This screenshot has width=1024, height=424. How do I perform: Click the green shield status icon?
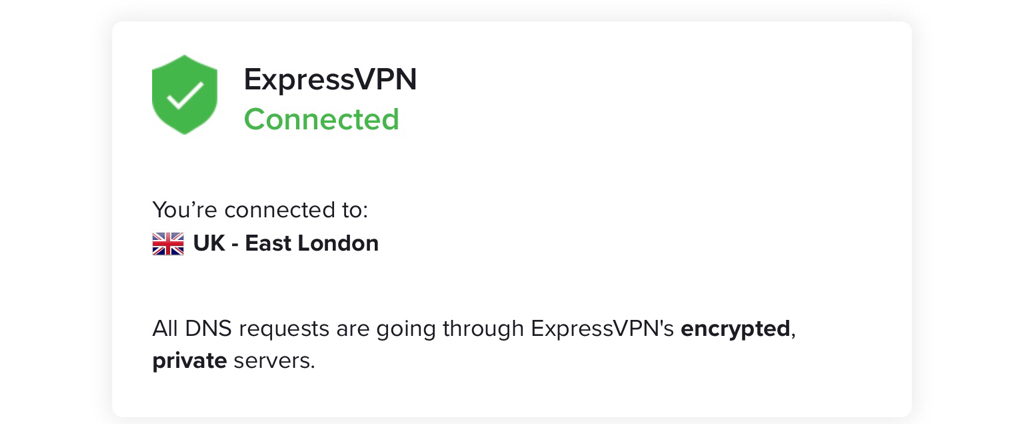(184, 95)
